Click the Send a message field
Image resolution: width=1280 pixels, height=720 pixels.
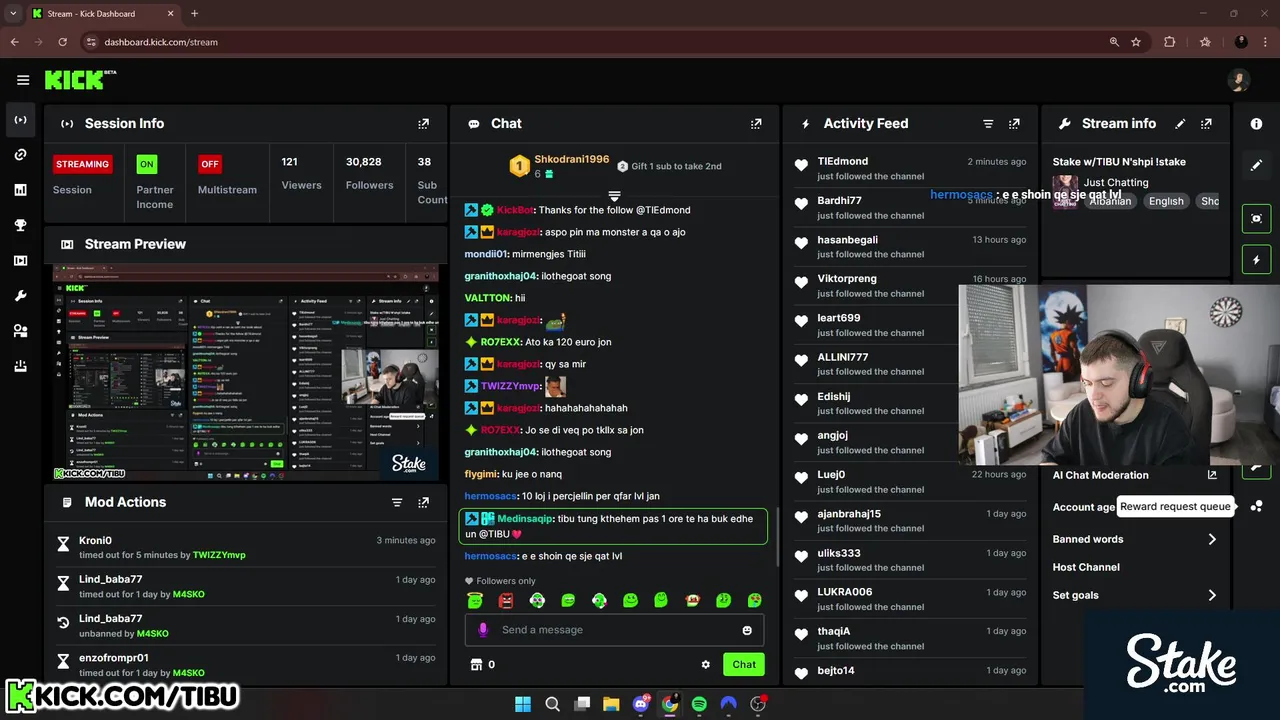(x=614, y=630)
